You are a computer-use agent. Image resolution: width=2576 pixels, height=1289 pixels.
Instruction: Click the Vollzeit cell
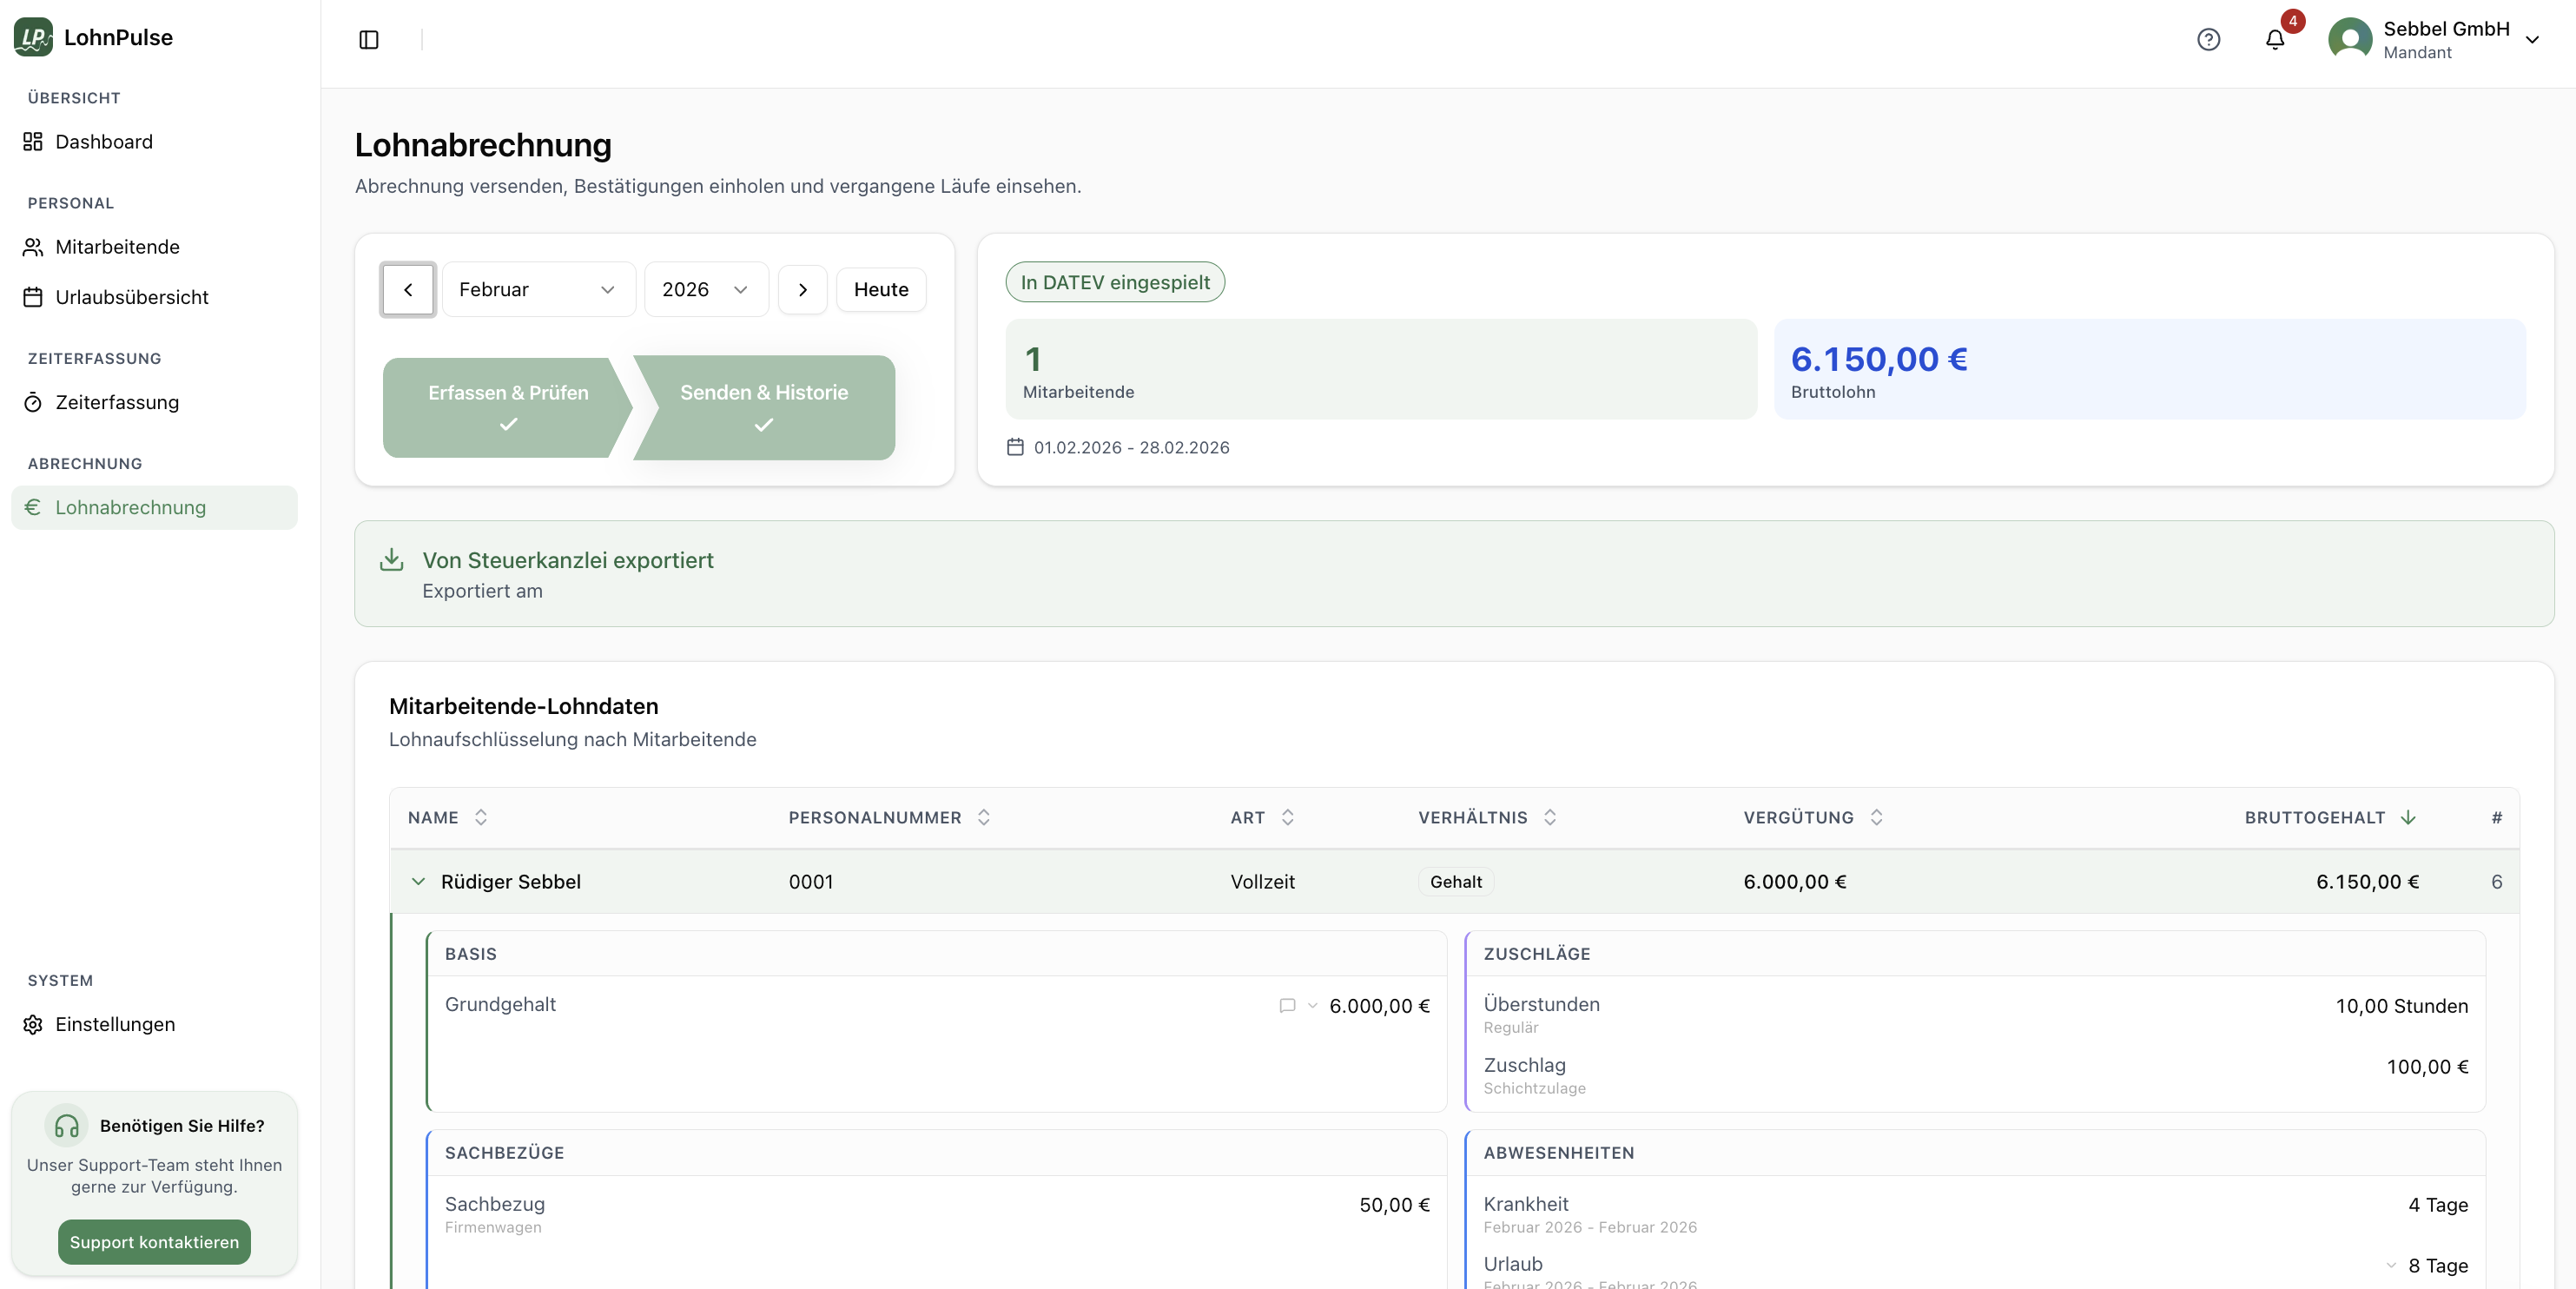coord(1262,881)
